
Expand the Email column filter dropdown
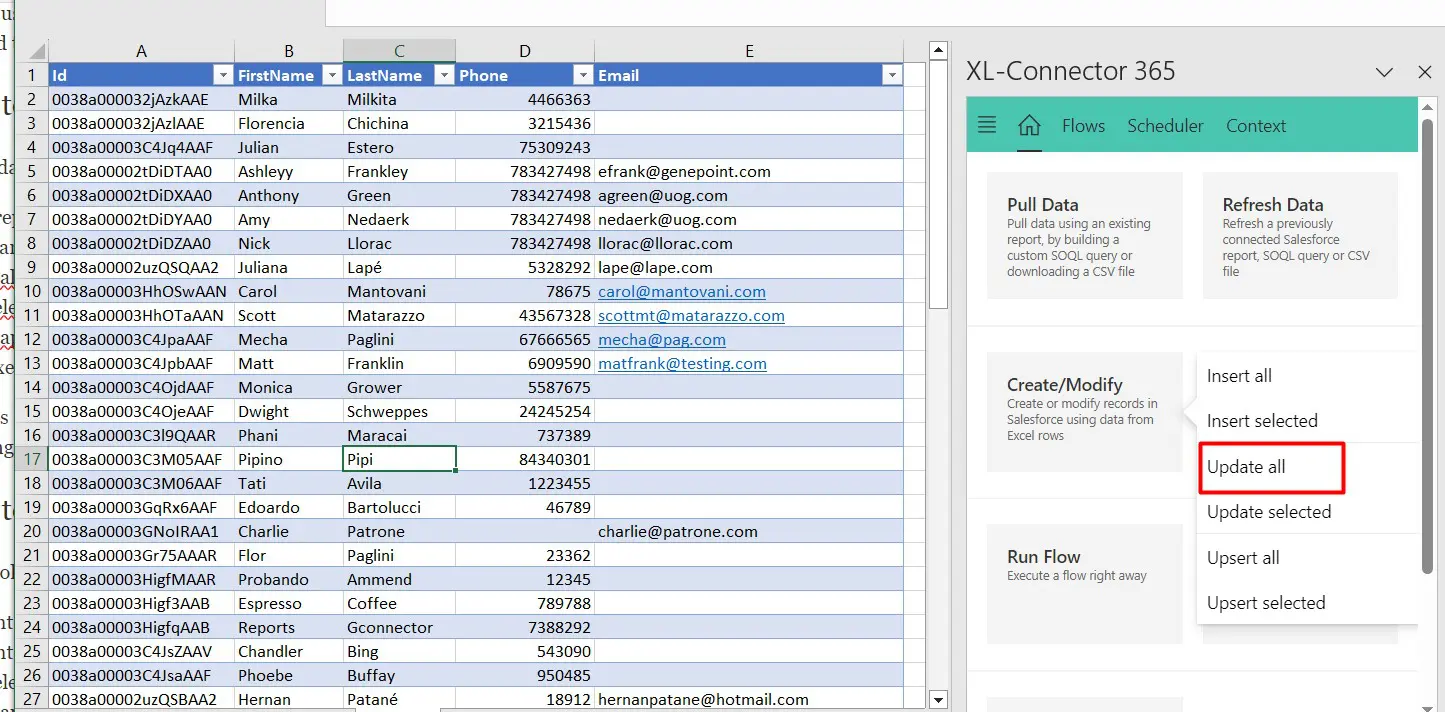pos(891,76)
